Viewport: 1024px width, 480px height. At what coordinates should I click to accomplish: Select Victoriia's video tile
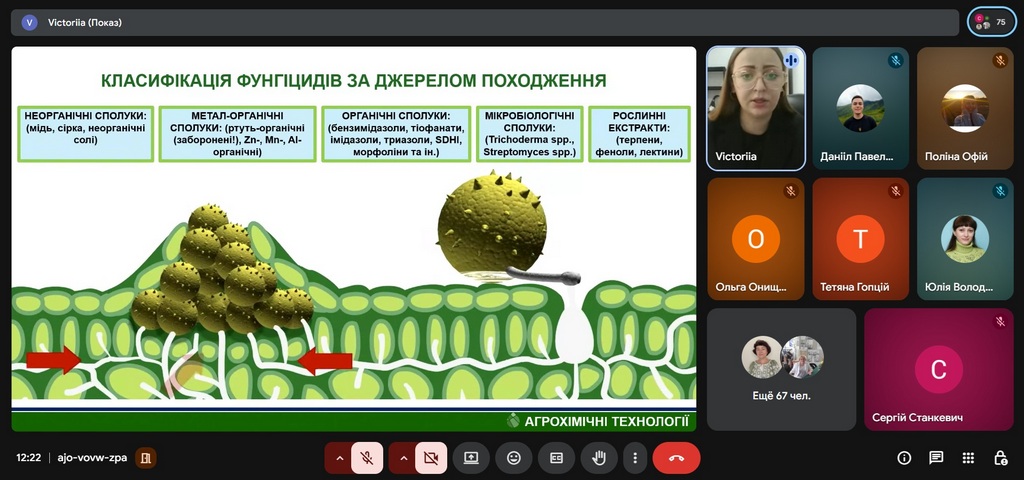(755, 107)
